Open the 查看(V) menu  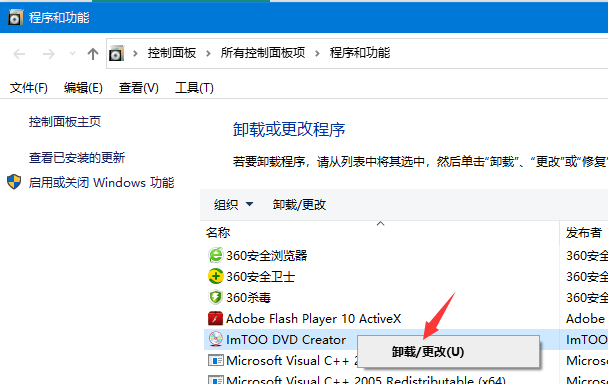pos(139,88)
